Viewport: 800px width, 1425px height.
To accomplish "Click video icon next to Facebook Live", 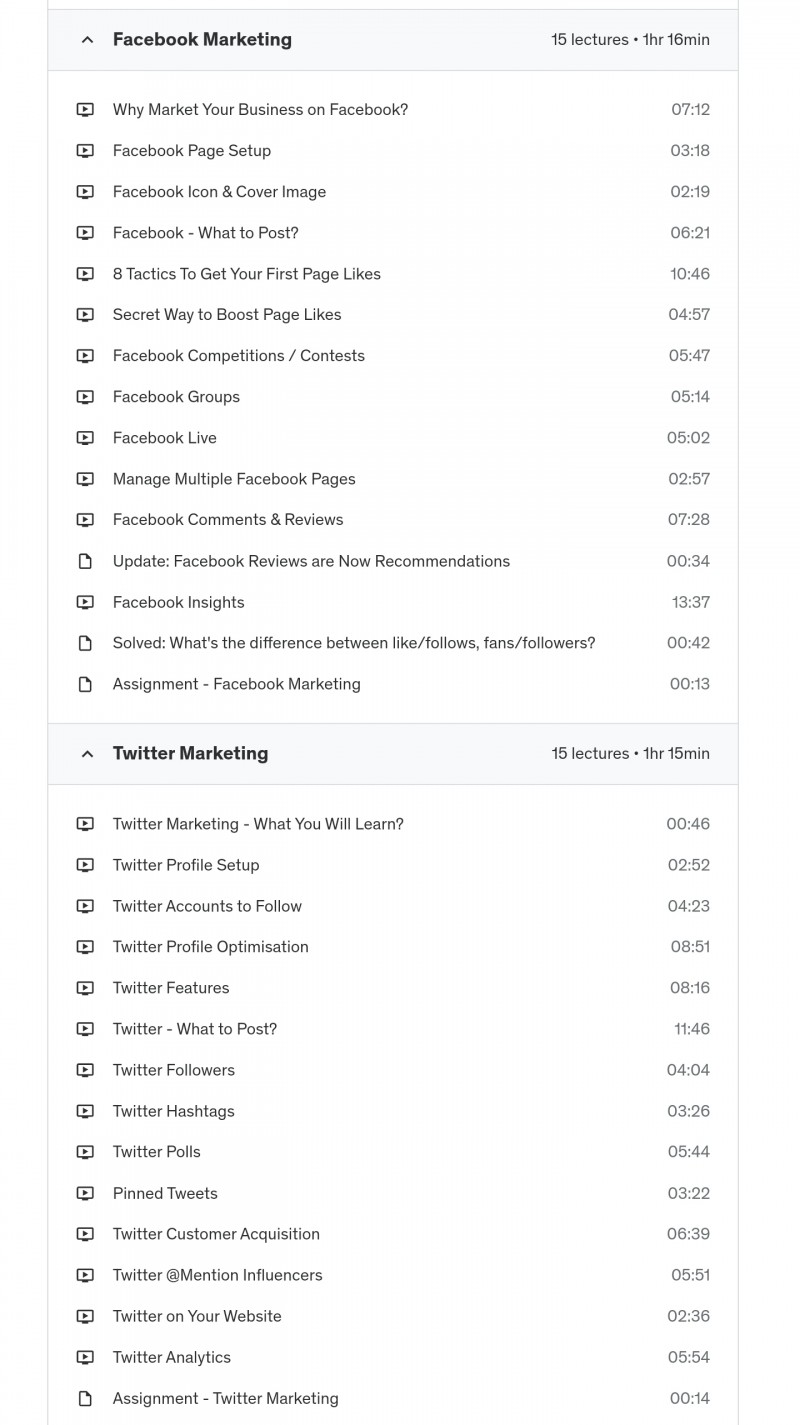I will point(85,438).
